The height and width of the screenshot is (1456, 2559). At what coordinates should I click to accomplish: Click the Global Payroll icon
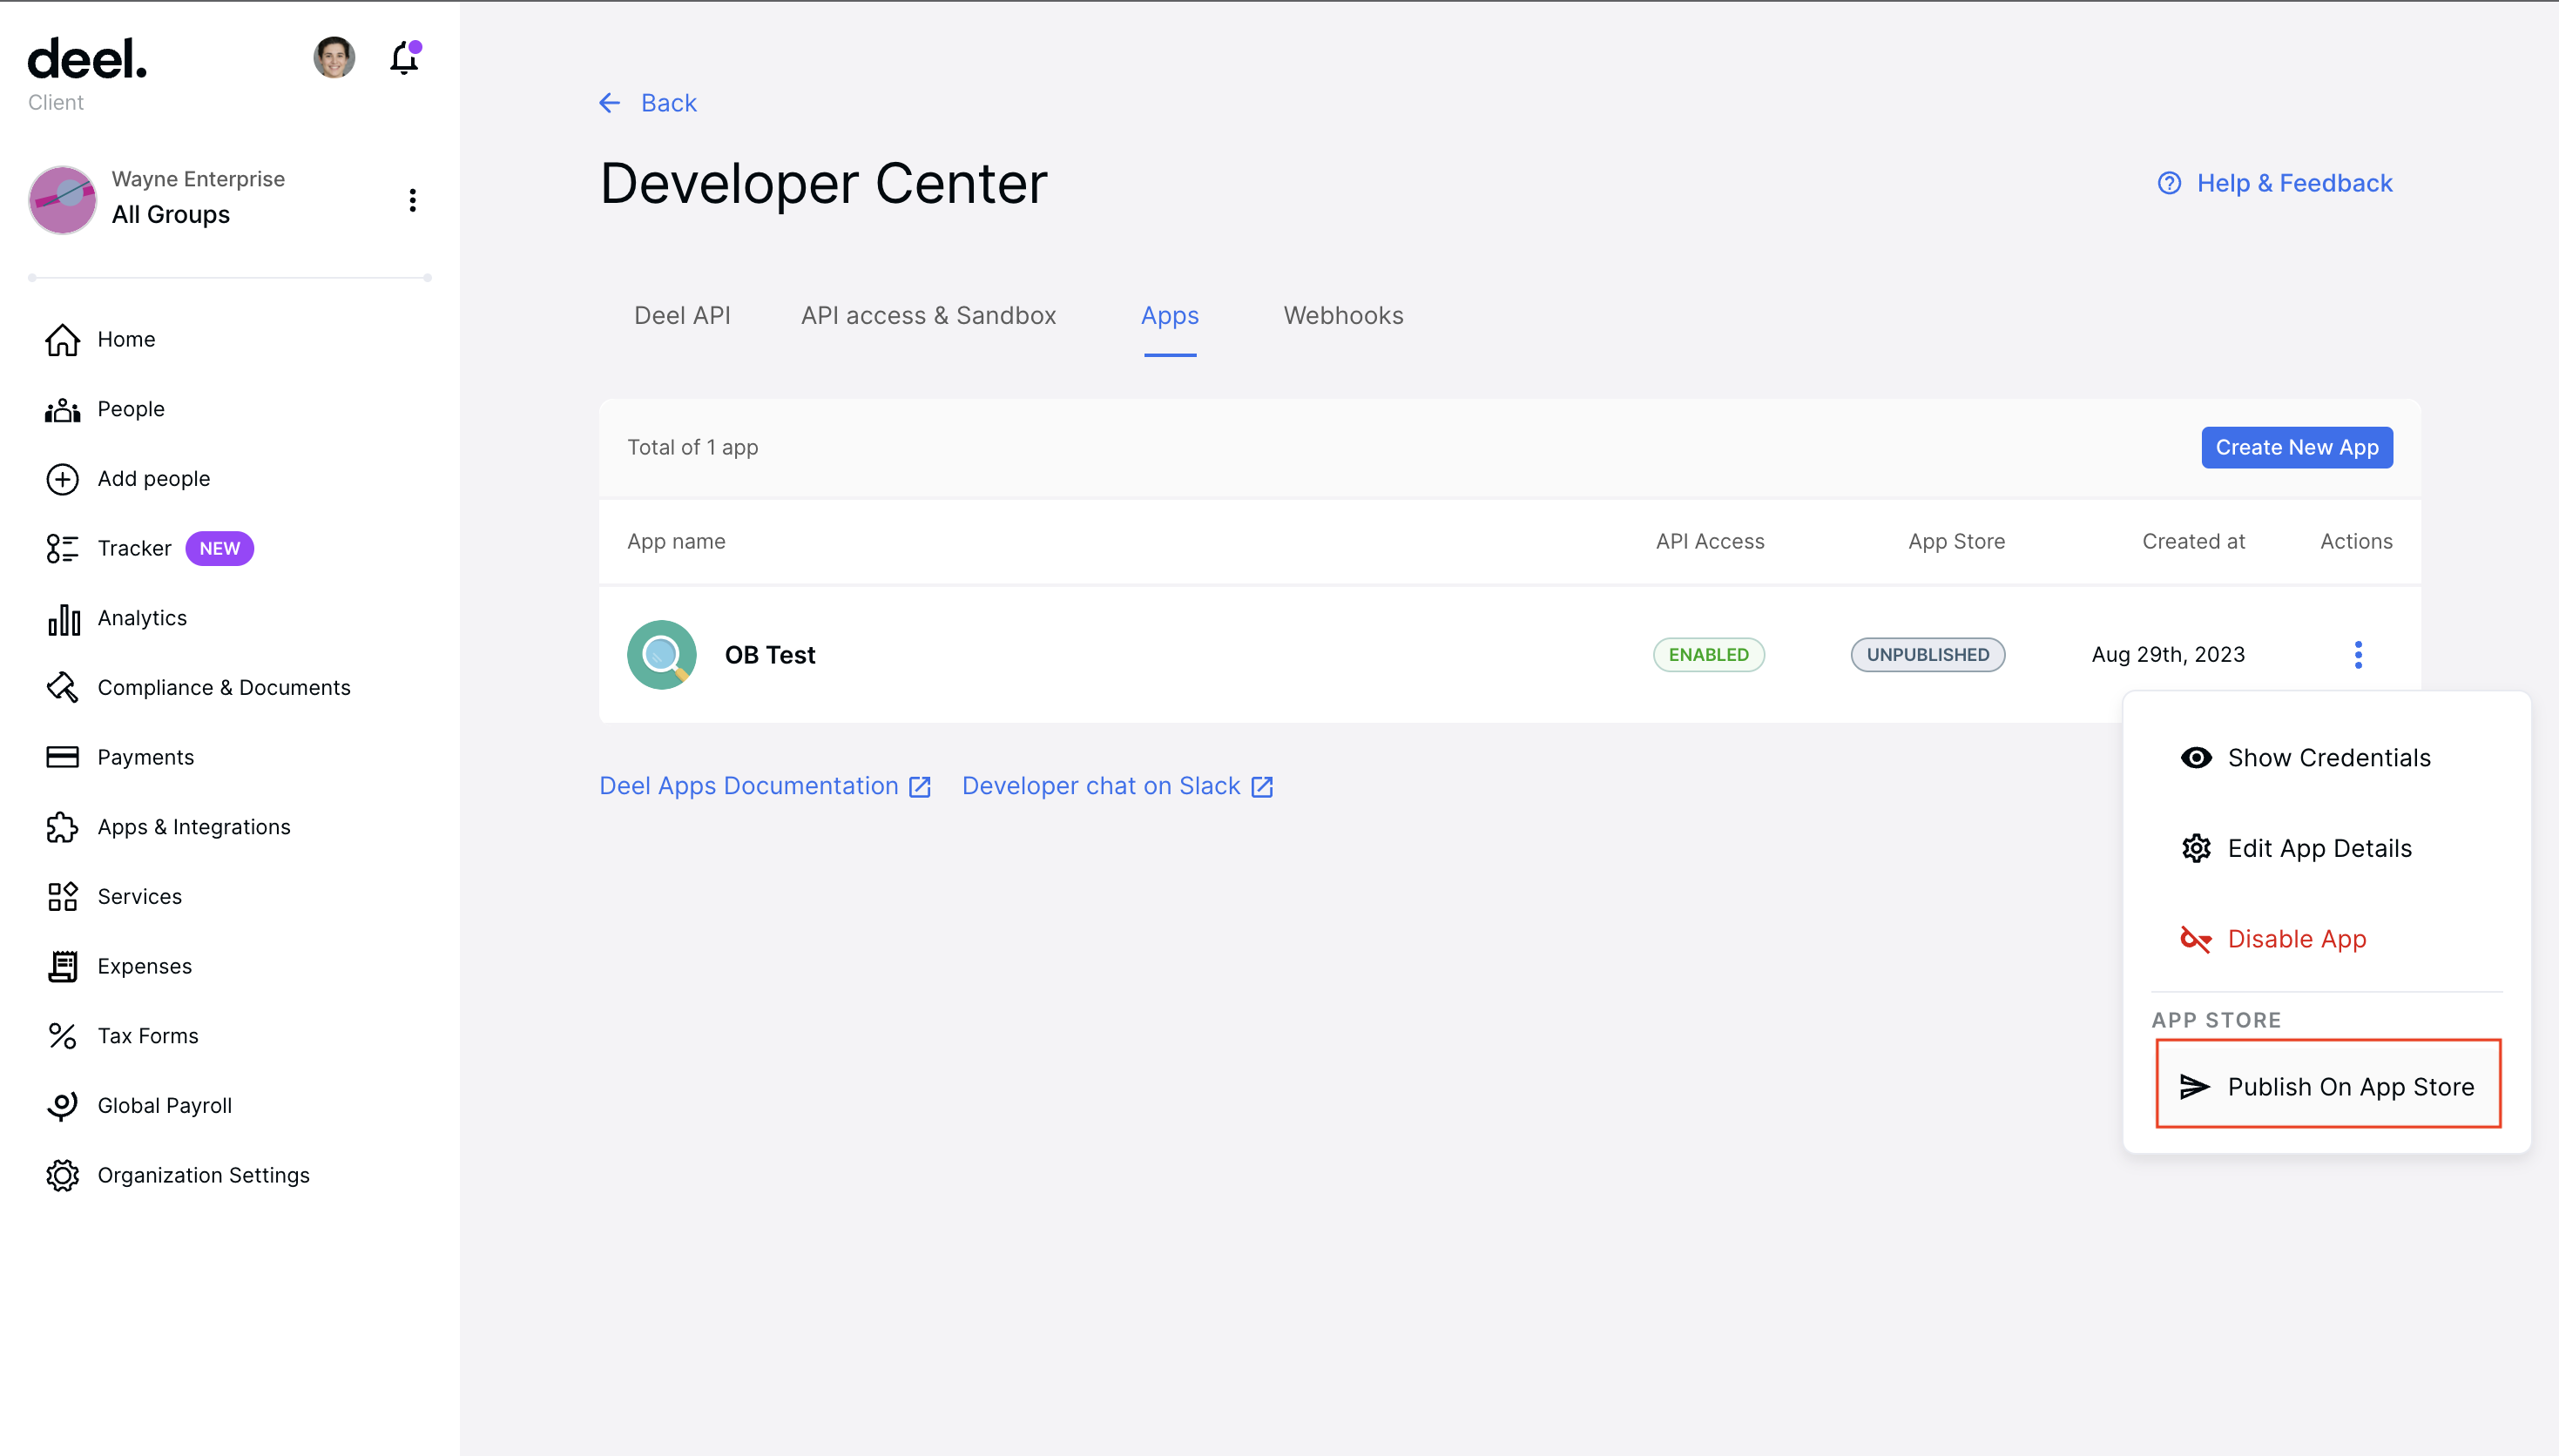[62, 1106]
